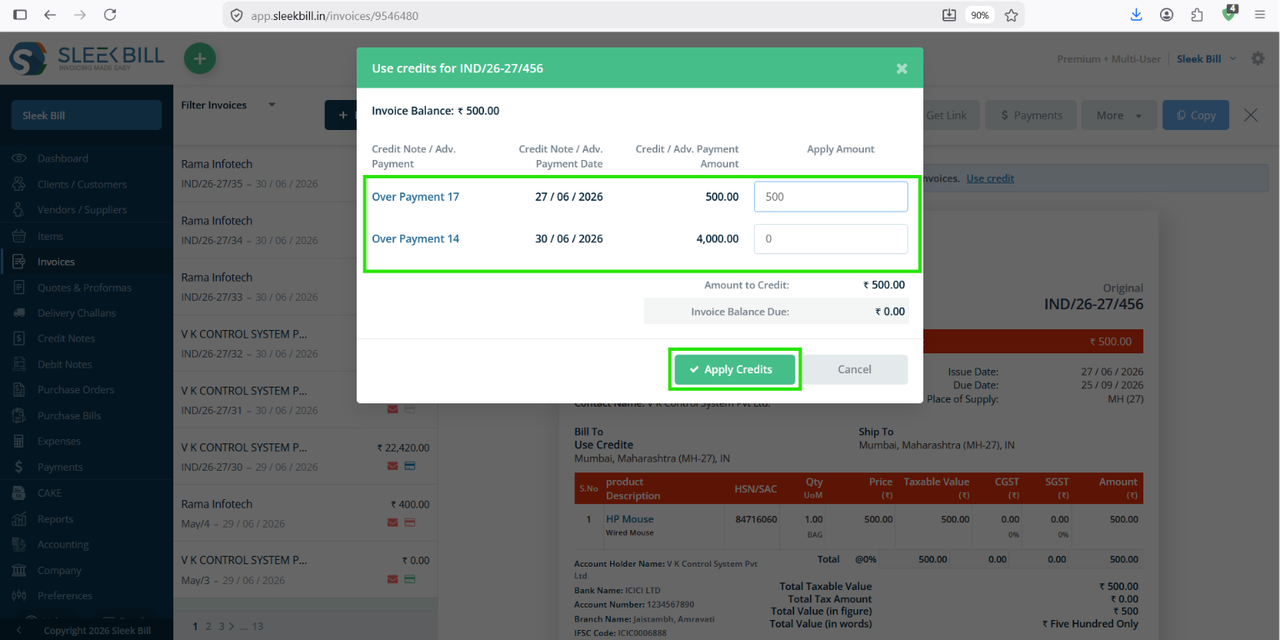
Task: Toggle the browser sidebar panel icon
Action: pos(20,15)
